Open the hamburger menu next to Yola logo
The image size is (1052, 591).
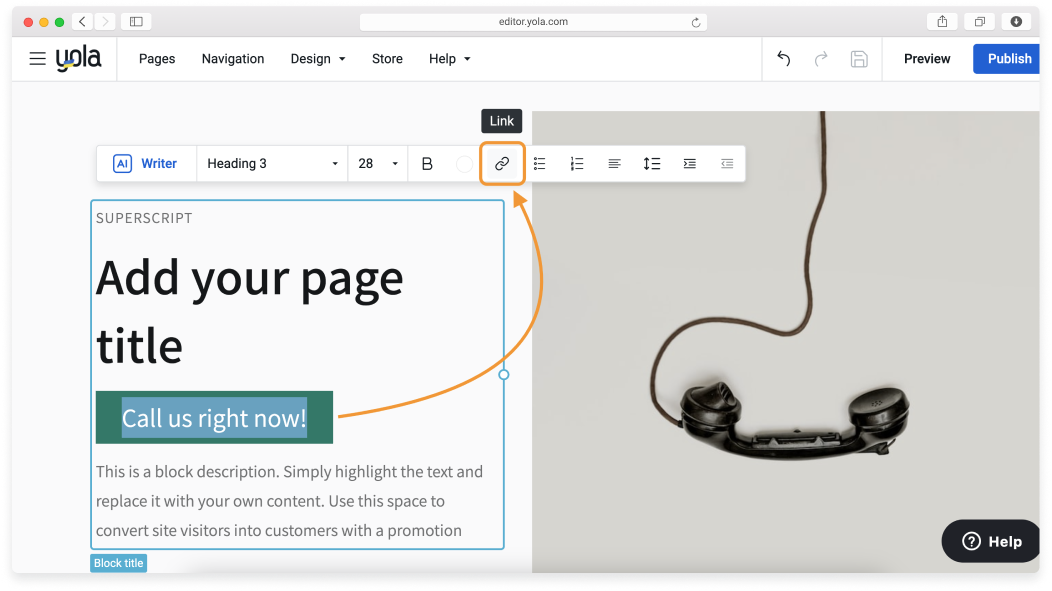pyautogui.click(x=37, y=59)
